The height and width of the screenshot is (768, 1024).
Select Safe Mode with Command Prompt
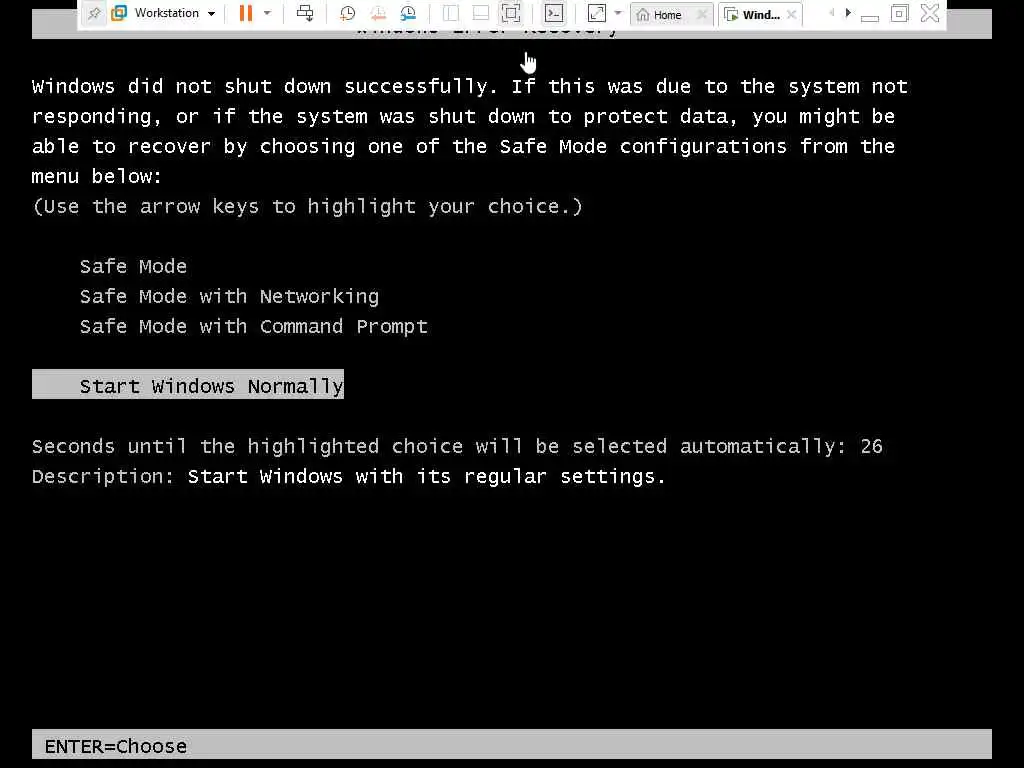click(253, 327)
